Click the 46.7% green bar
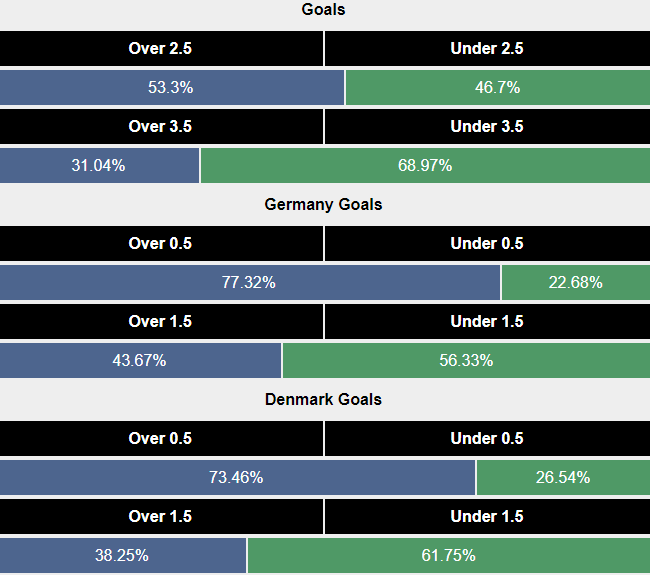This screenshot has height=575, width=650. click(x=497, y=87)
